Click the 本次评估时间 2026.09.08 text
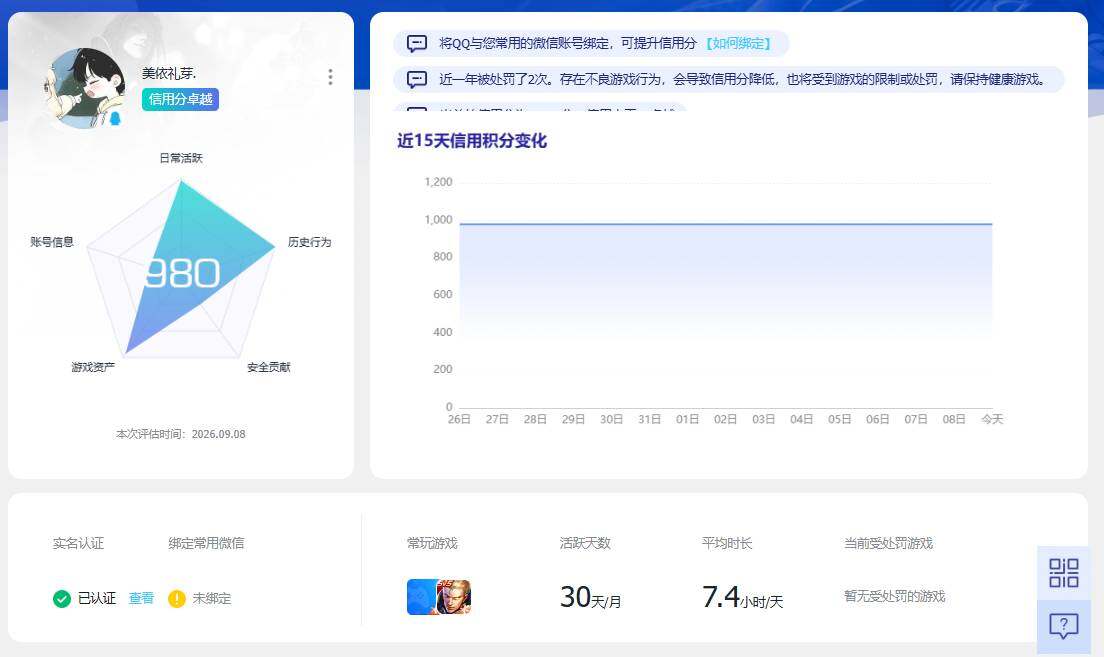1104x657 pixels. coord(181,434)
